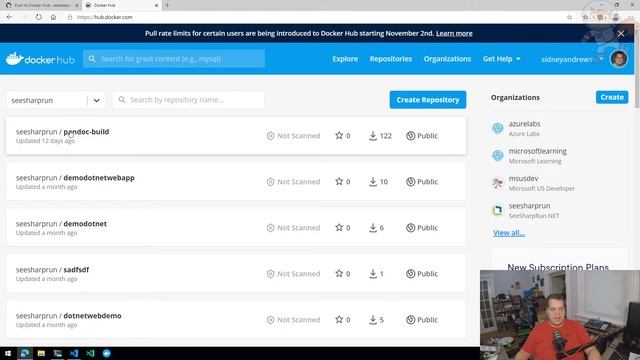Click the View all organizations link
Screen dimensions: 640x360
point(509,233)
